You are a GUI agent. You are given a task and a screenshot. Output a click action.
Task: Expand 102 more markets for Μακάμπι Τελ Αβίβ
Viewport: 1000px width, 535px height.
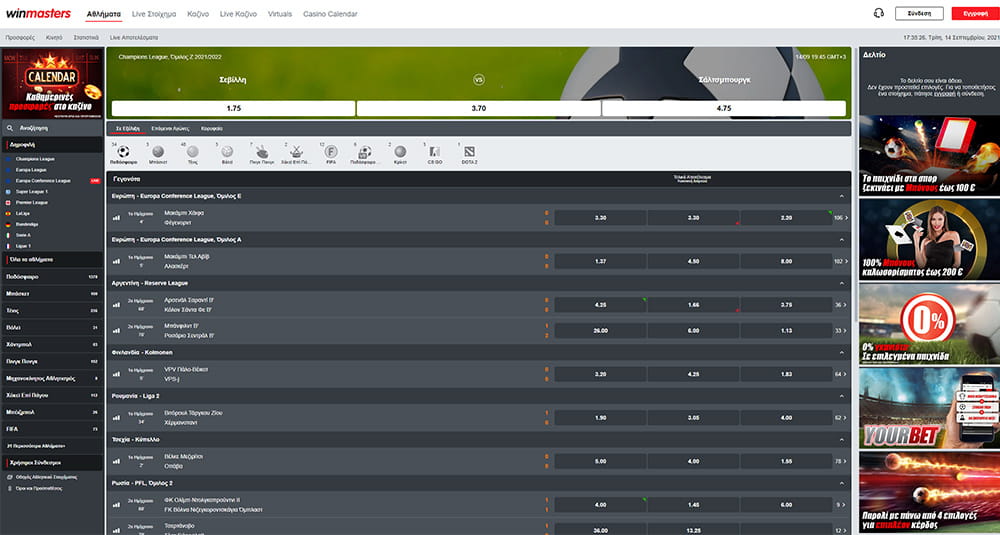coord(841,261)
